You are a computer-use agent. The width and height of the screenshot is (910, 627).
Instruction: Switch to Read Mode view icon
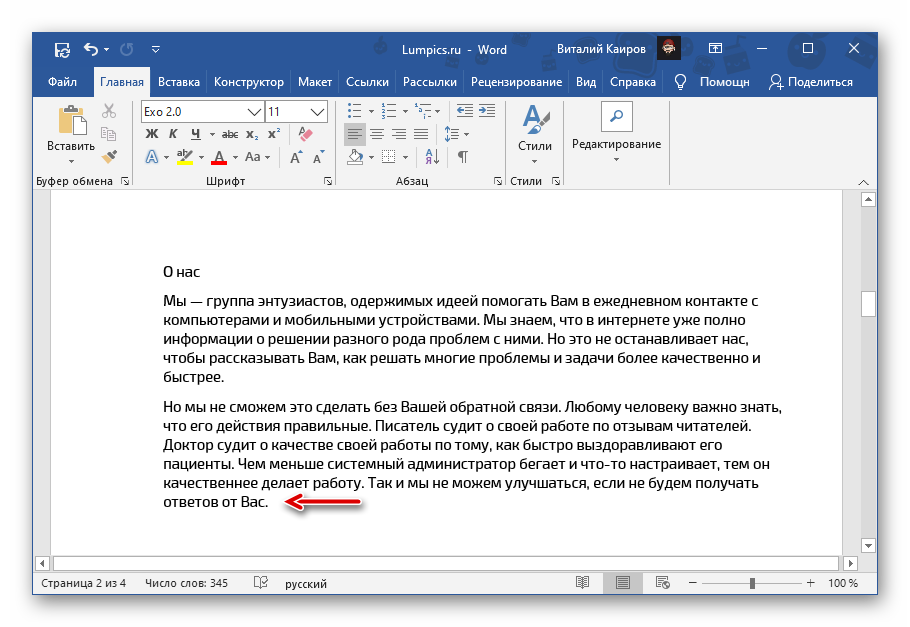(582, 582)
